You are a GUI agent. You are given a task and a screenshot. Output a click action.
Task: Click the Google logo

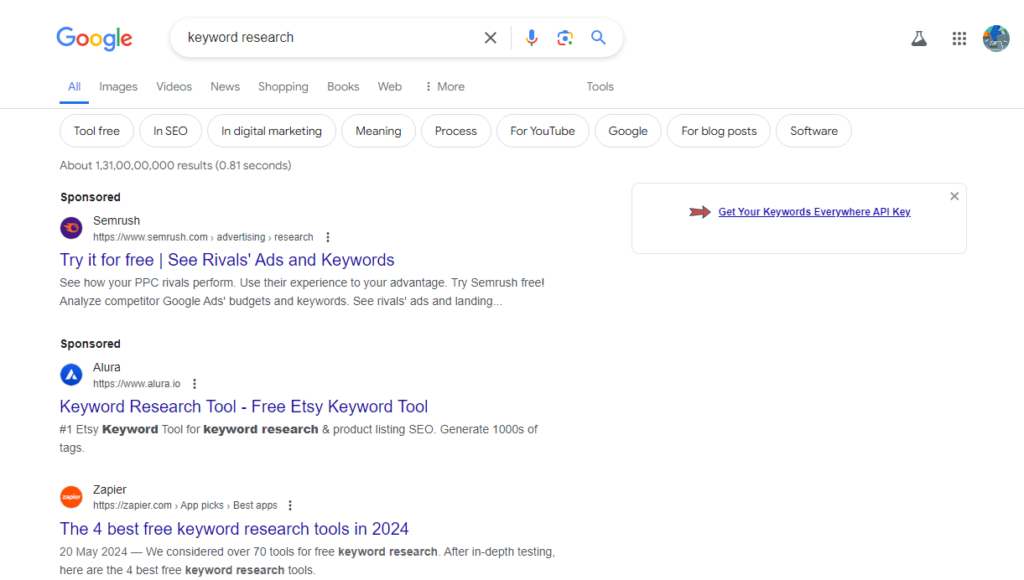94,39
